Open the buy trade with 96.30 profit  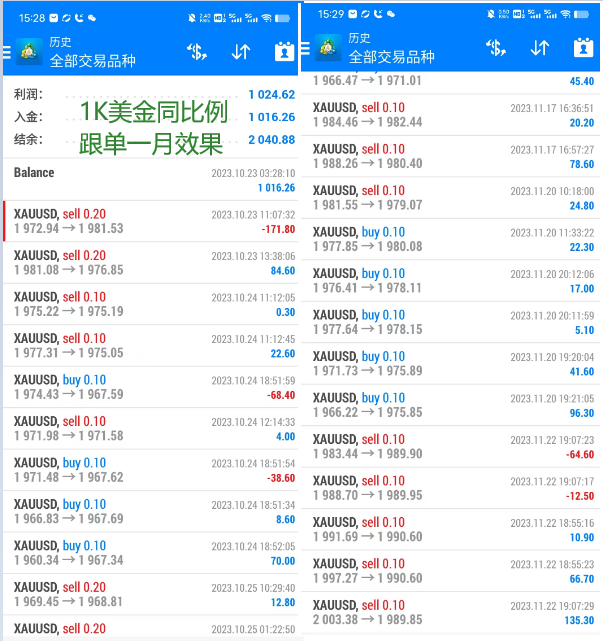tap(451, 405)
